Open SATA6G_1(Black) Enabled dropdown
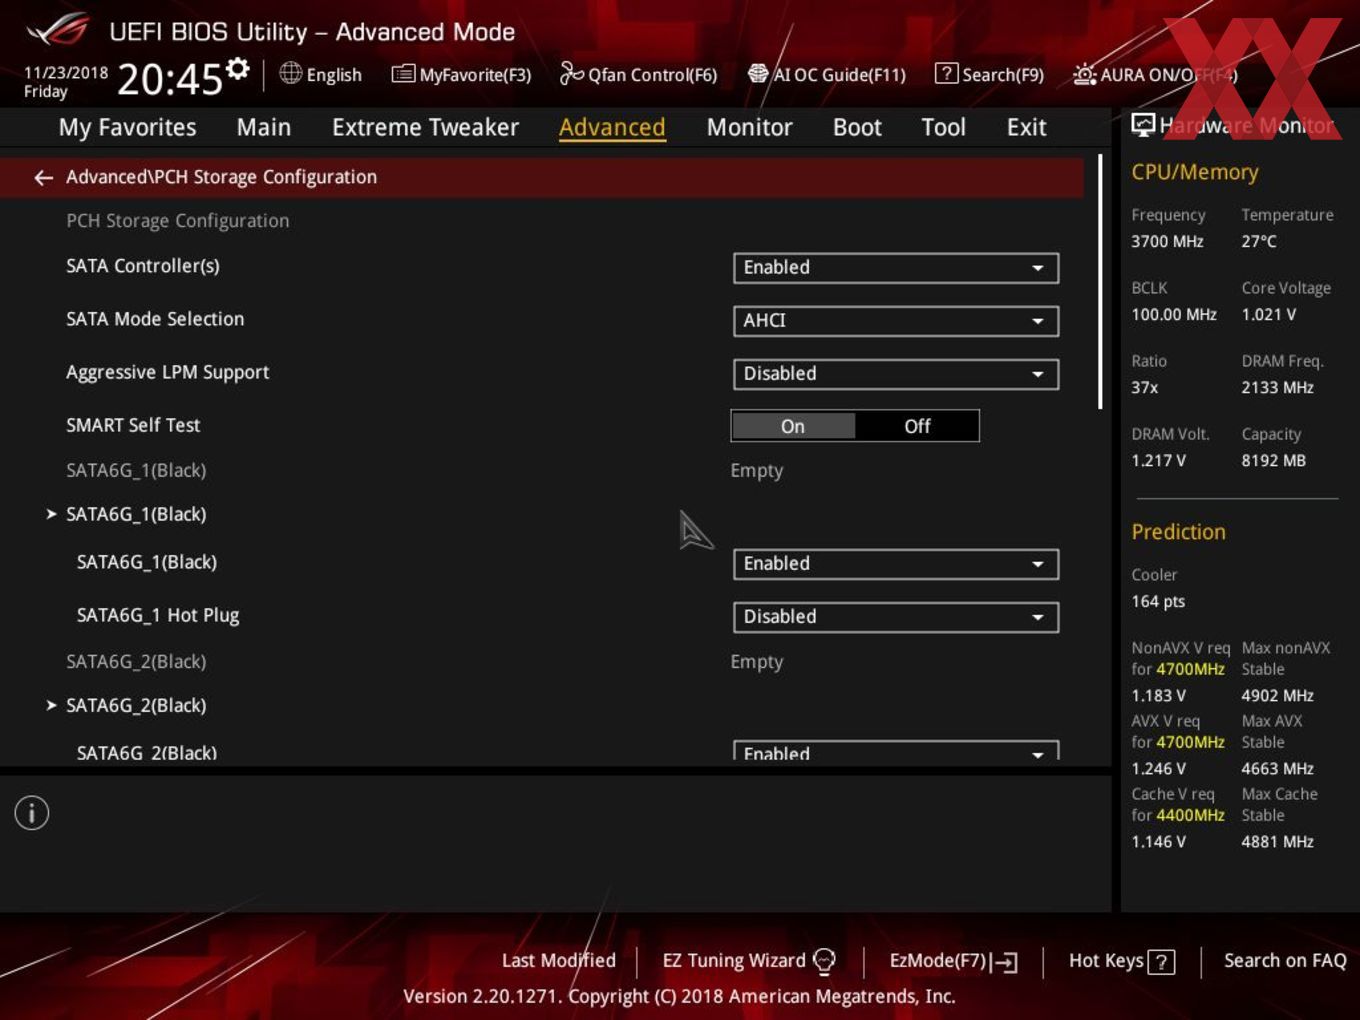Viewport: 1360px width, 1020px height. [x=896, y=564]
